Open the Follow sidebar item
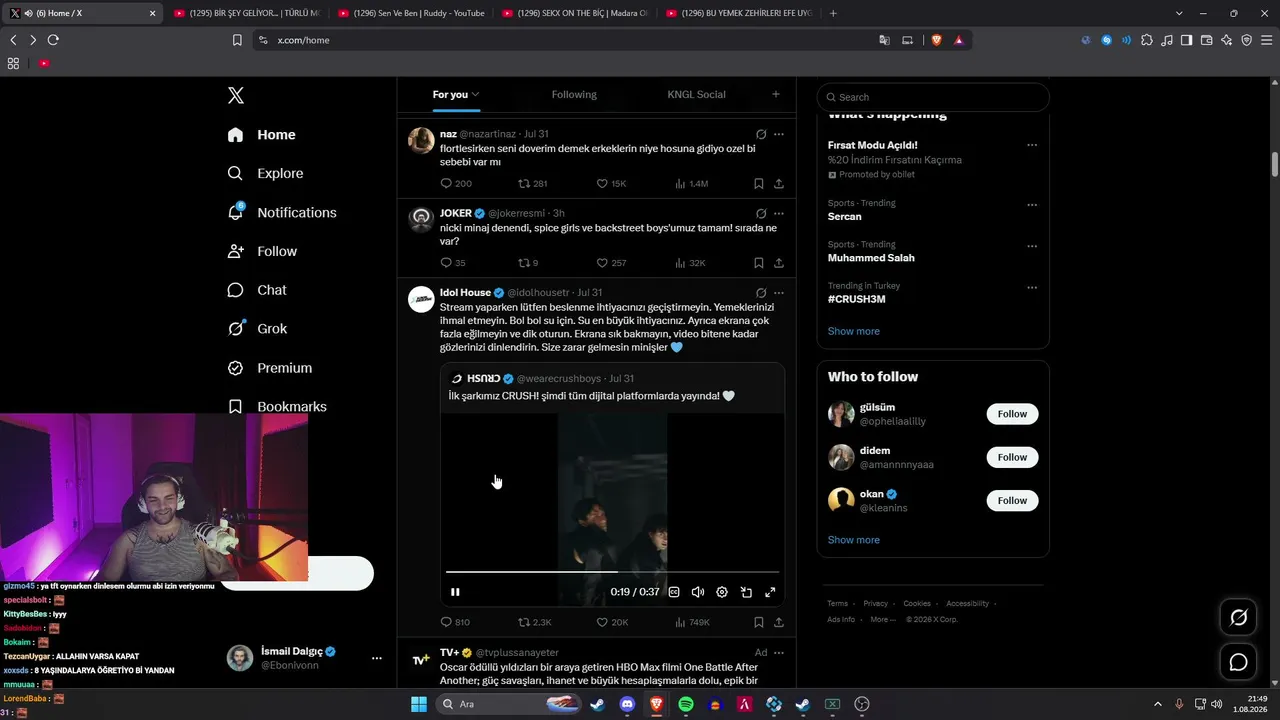Viewport: 1280px width, 720px height. click(262, 251)
